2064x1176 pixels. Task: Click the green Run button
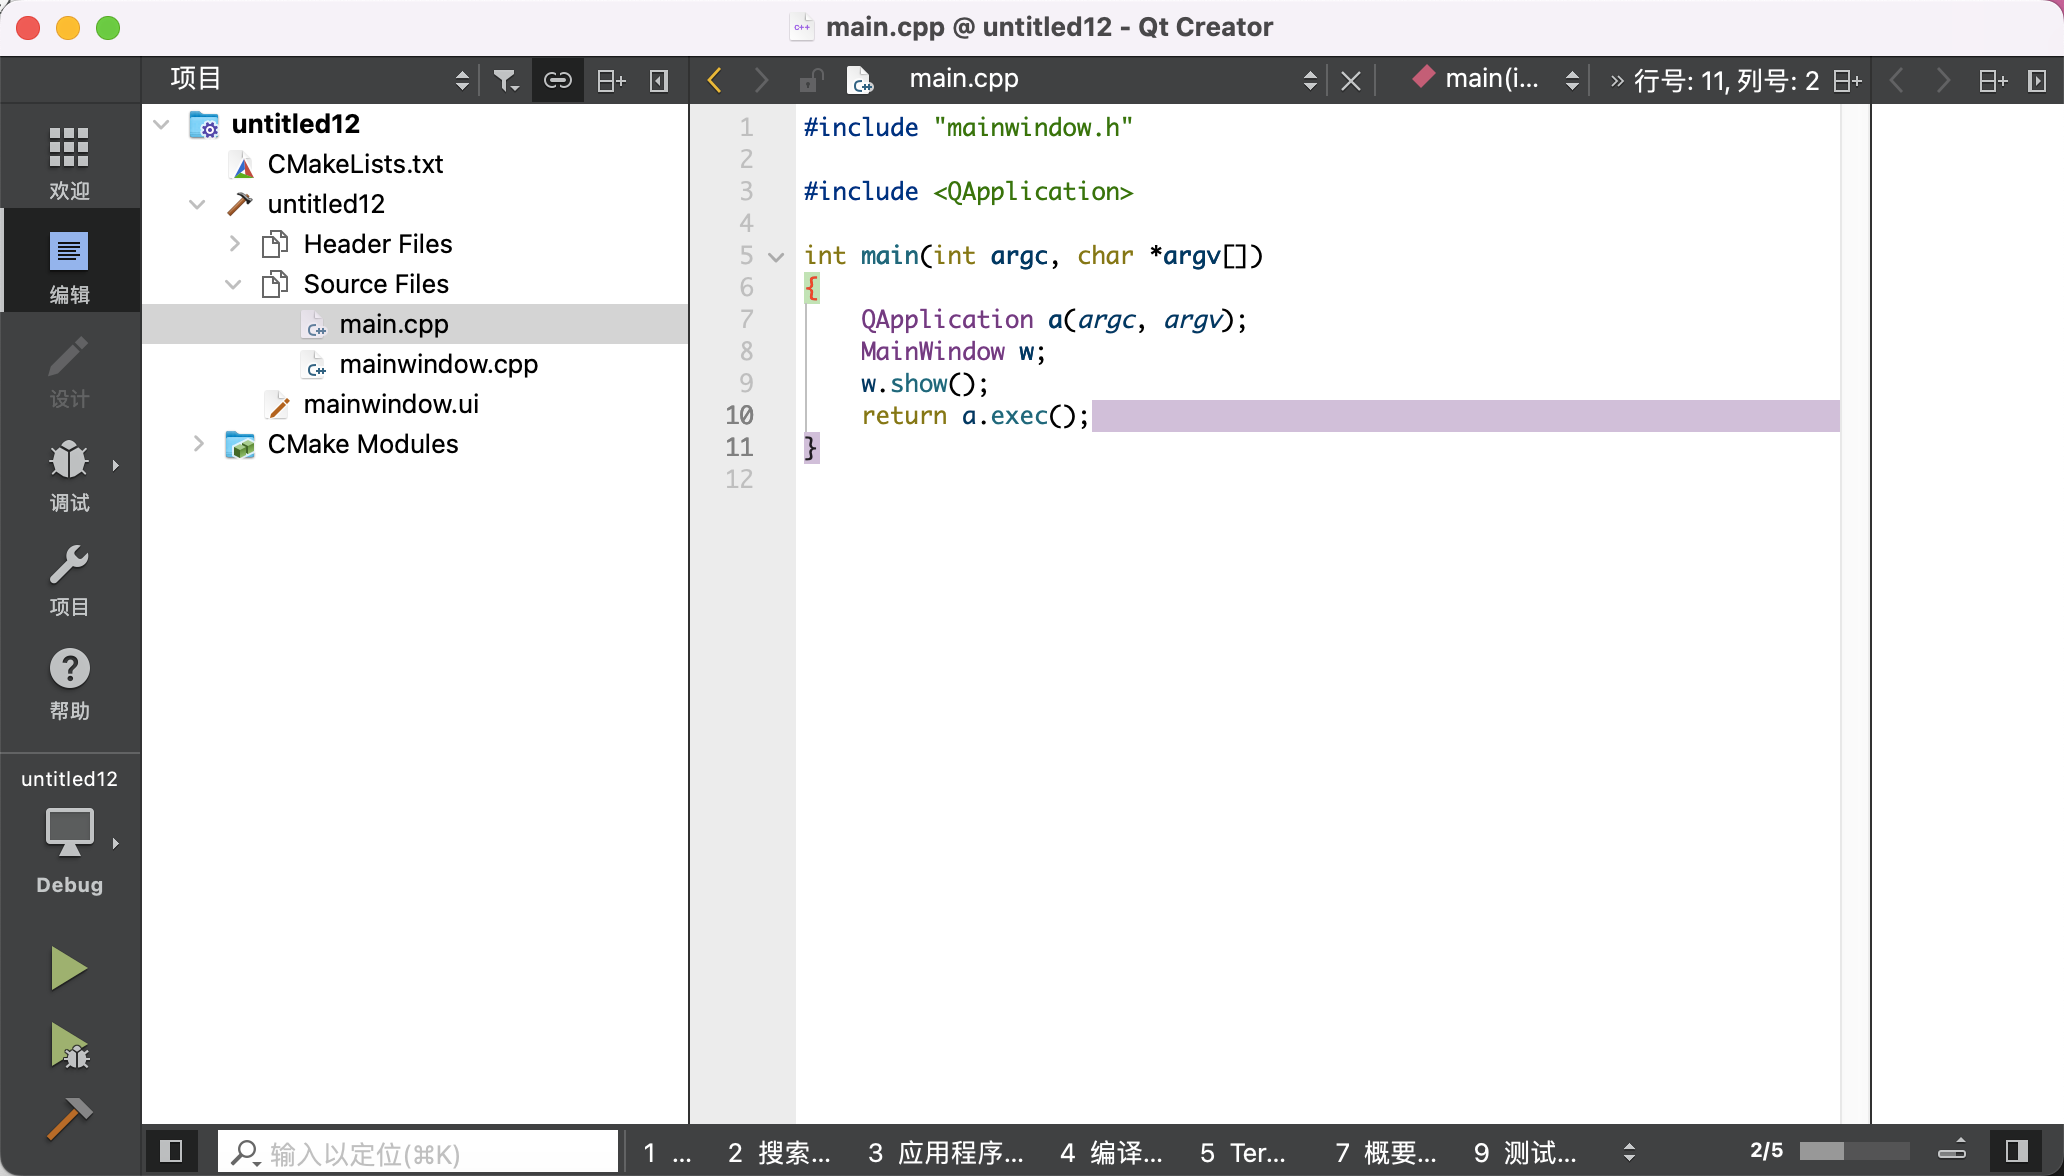pos(68,968)
